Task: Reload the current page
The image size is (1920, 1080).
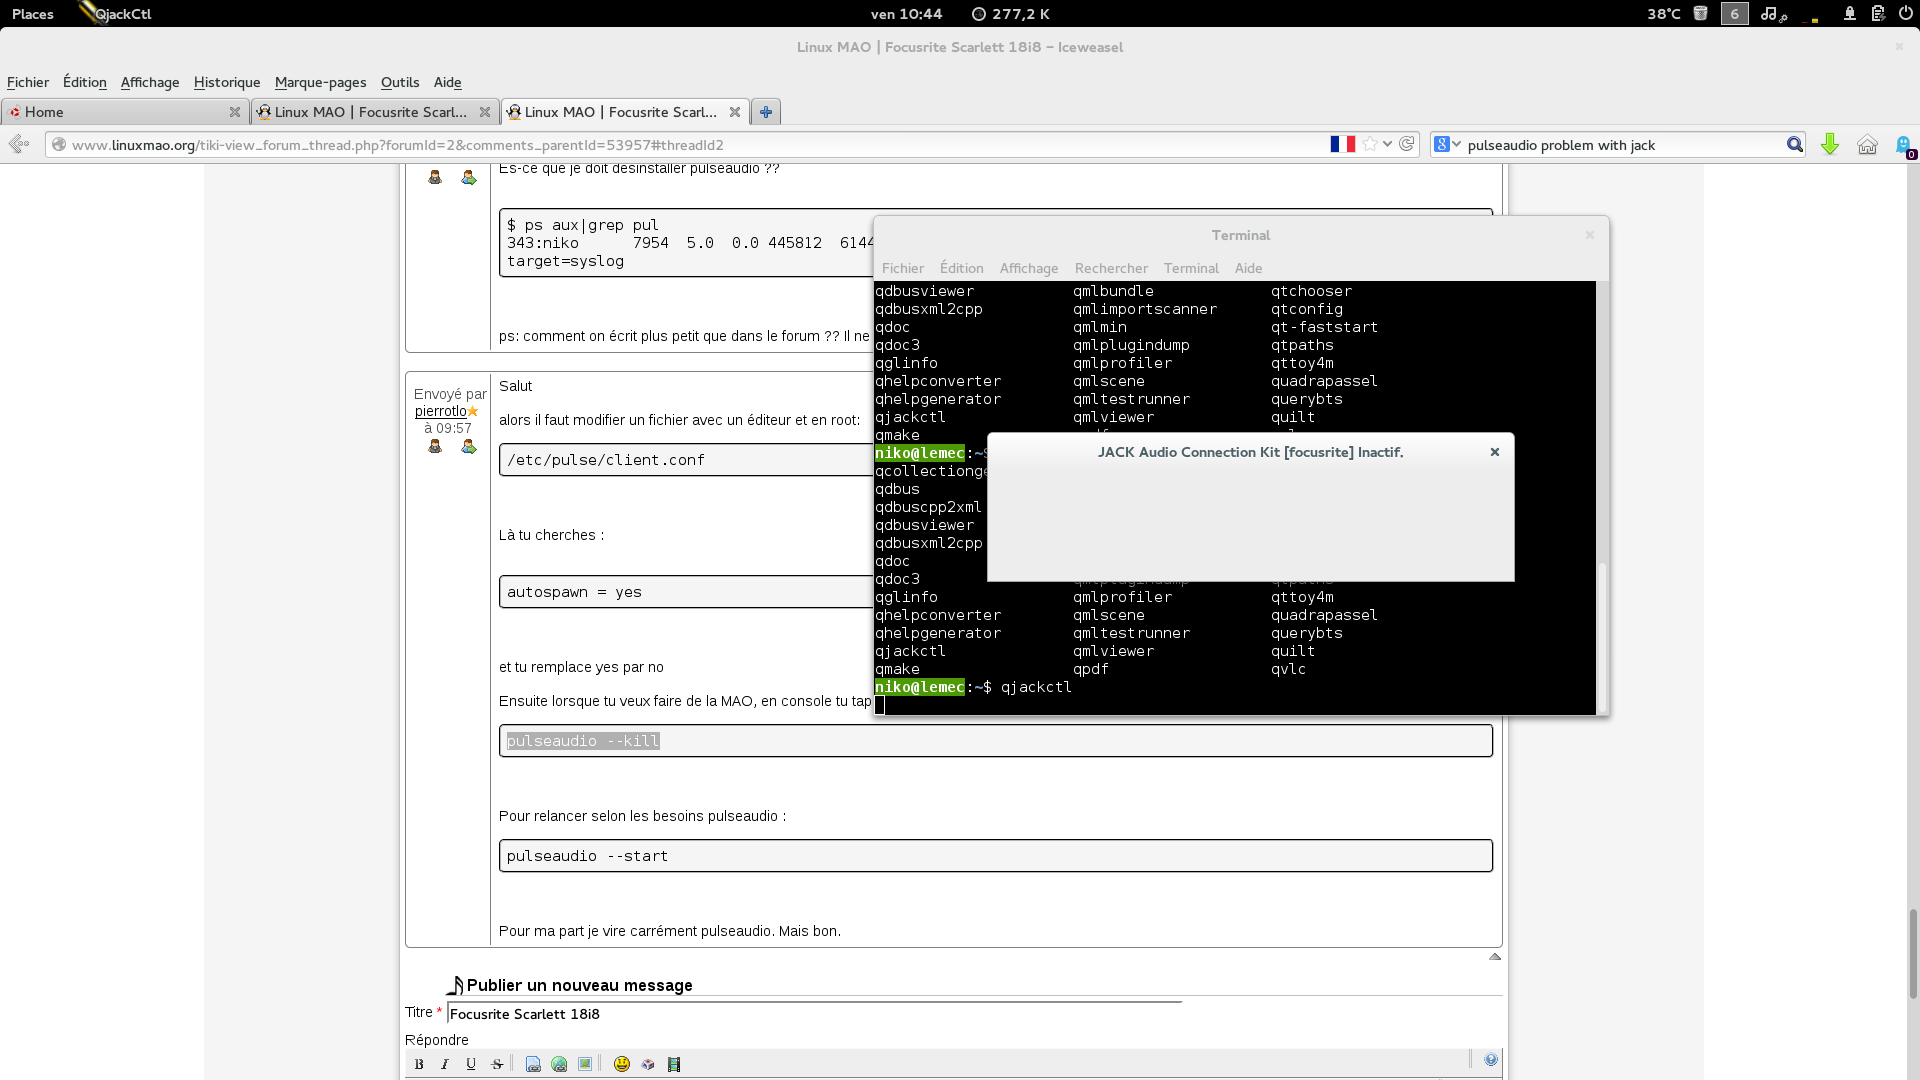Action: coord(1407,144)
